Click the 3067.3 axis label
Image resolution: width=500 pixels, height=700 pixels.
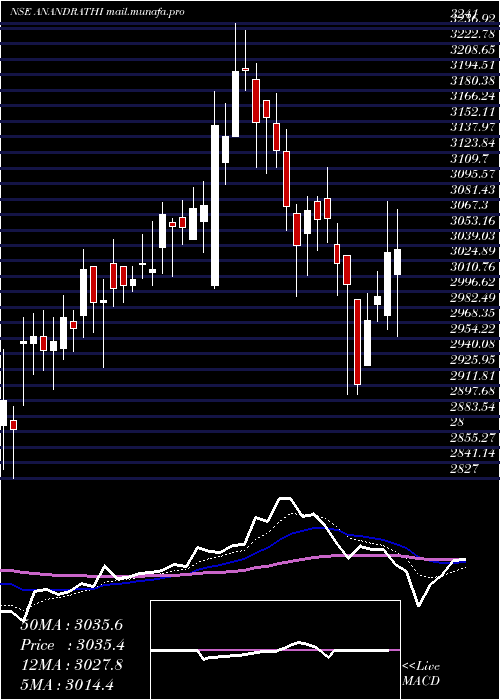(469, 205)
